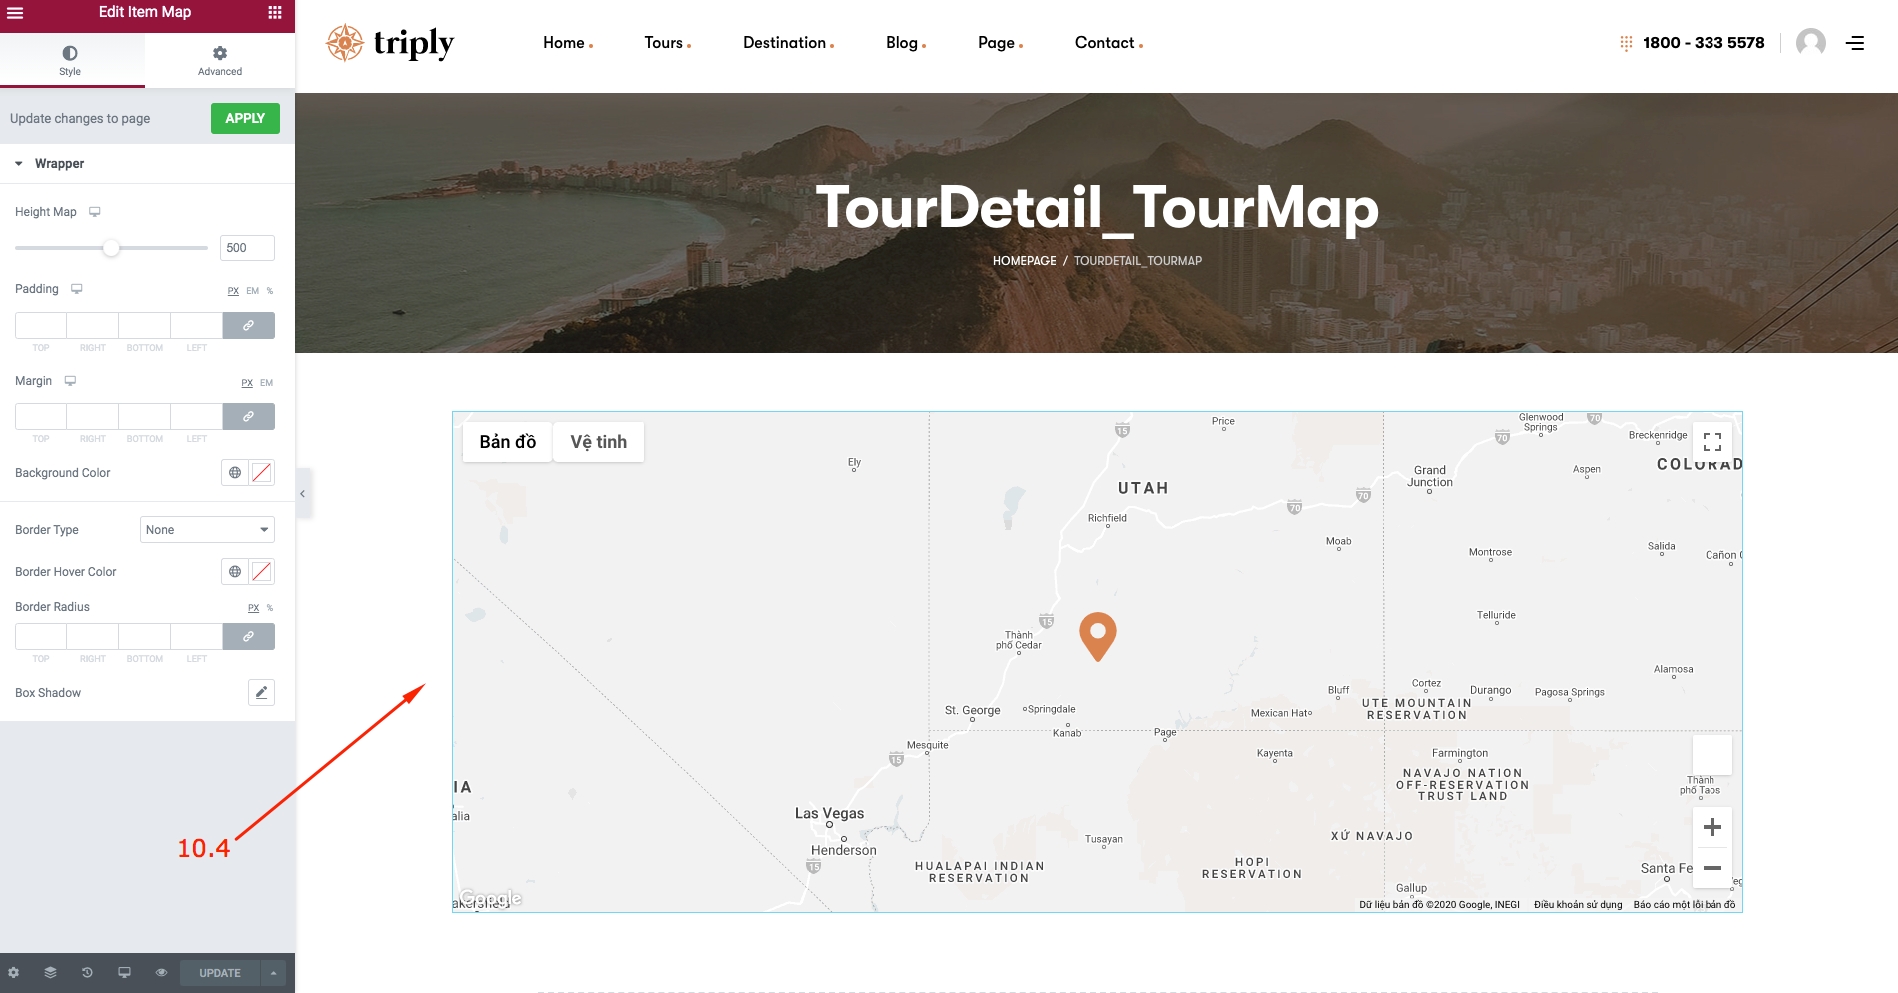Toggle linked values for Border Radius
1898x993 pixels.
(x=248, y=636)
